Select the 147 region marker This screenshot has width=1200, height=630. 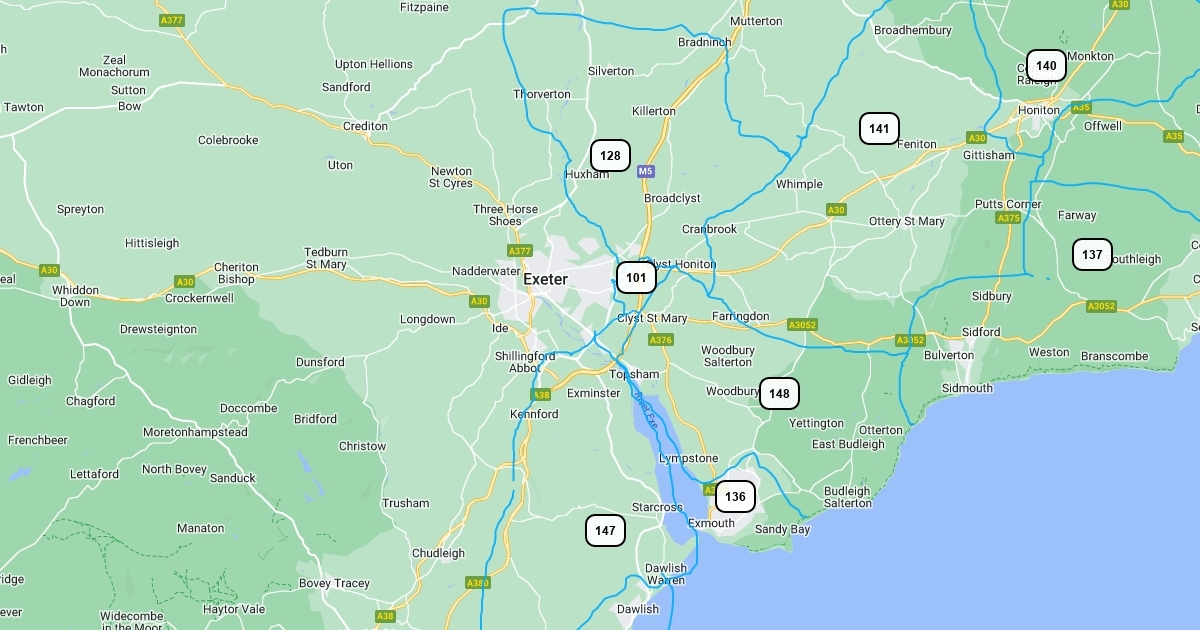pyautogui.click(x=605, y=530)
